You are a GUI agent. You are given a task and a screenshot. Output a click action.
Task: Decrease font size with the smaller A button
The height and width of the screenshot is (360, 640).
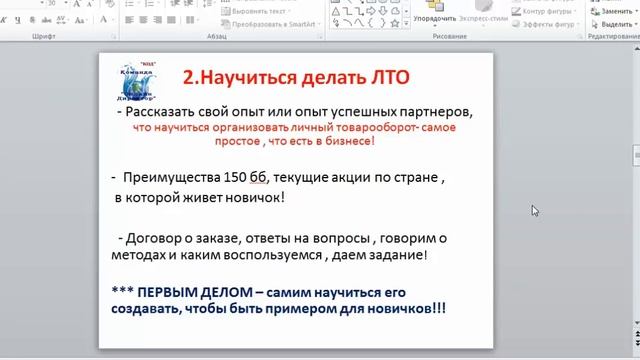[91, 4]
